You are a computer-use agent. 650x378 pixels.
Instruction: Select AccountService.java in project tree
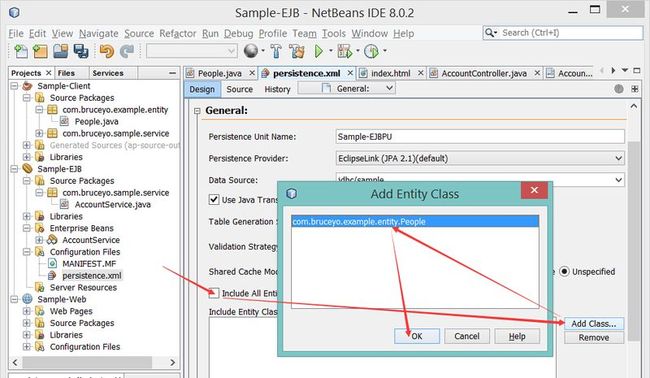112,204
